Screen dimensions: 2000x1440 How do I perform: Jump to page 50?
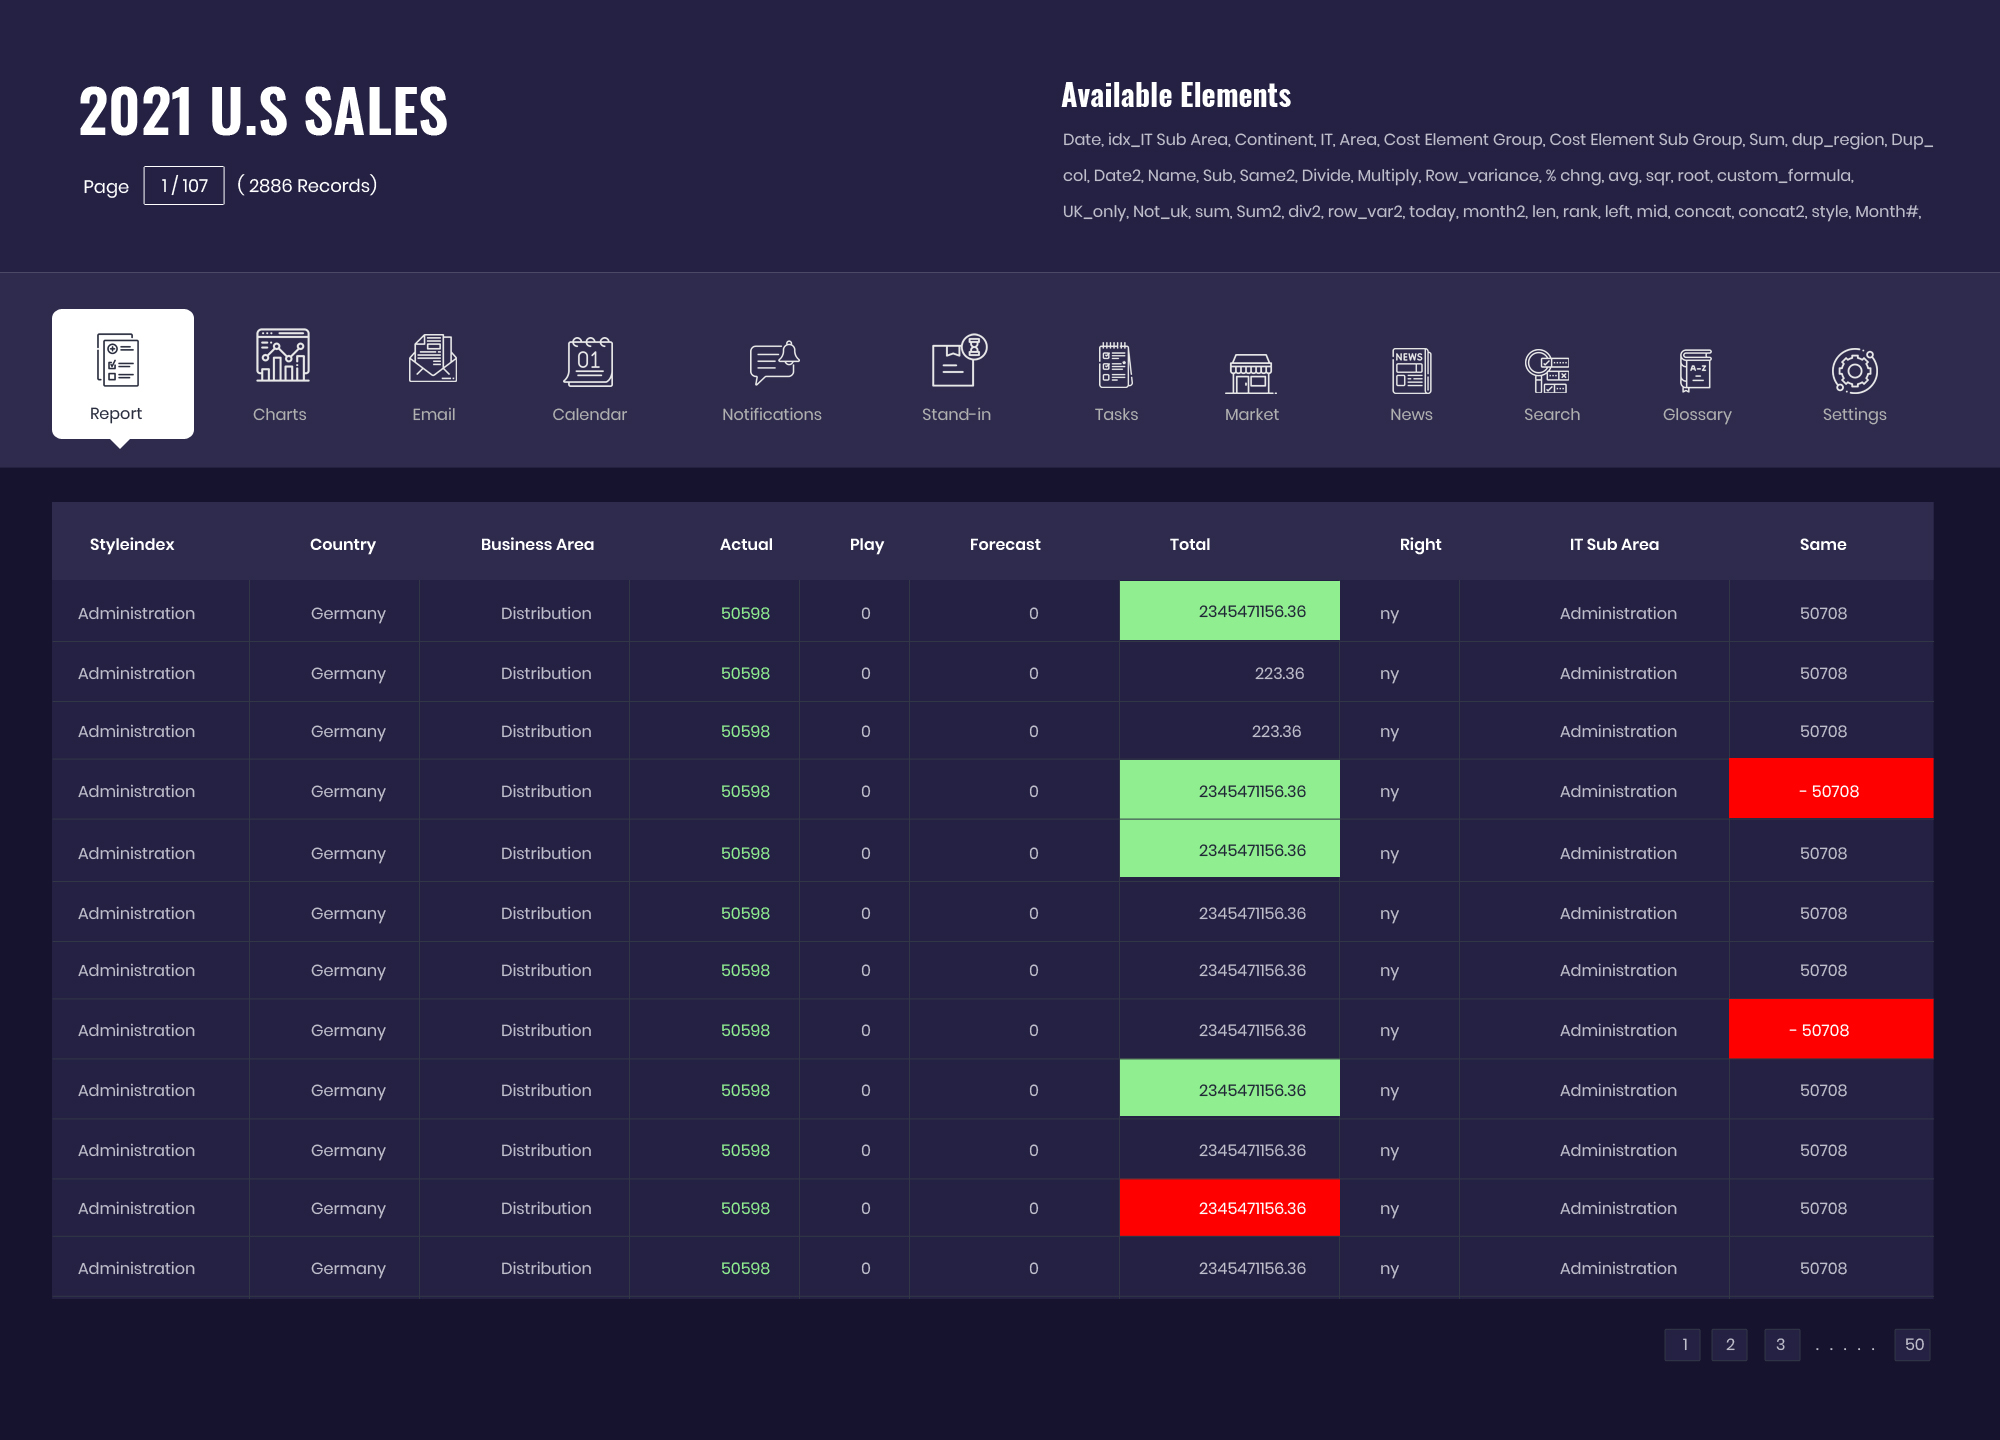click(x=1913, y=1345)
